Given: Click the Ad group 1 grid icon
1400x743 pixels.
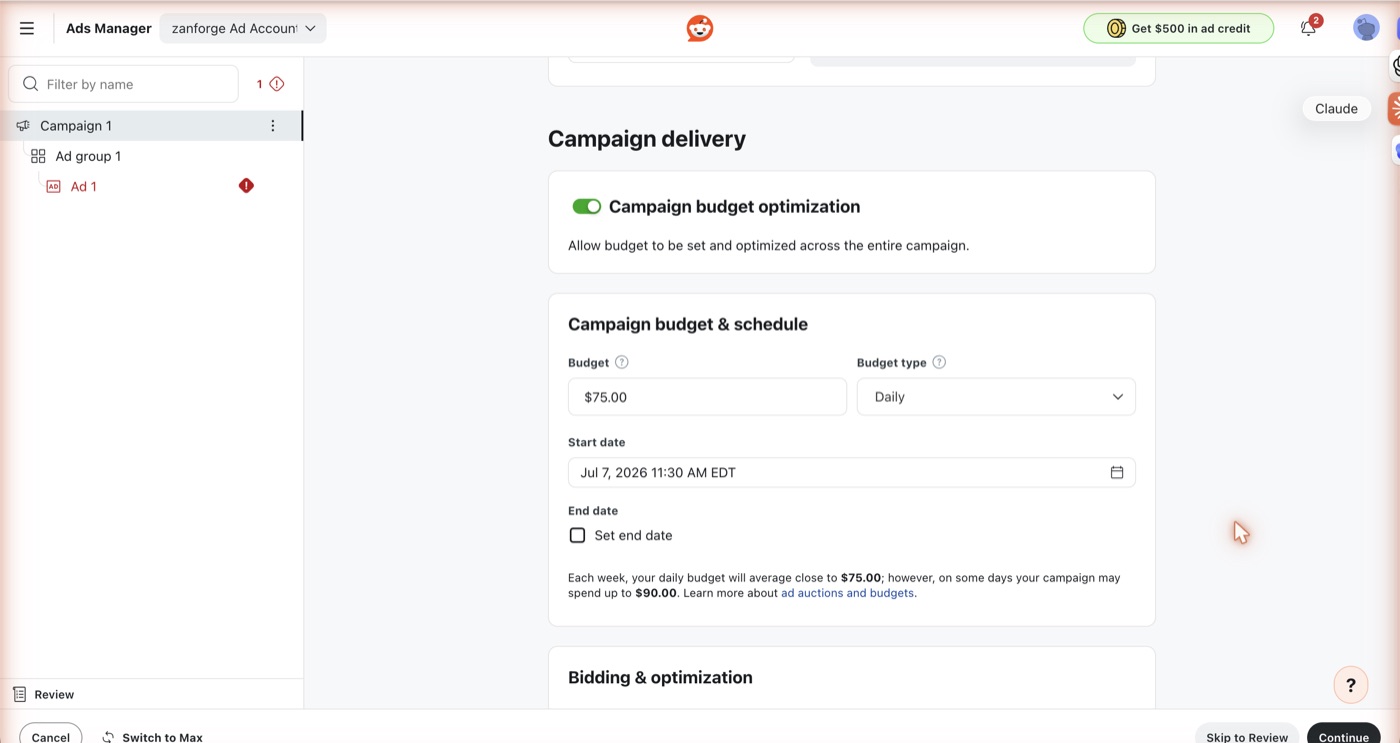Looking at the screenshot, I should (38, 156).
